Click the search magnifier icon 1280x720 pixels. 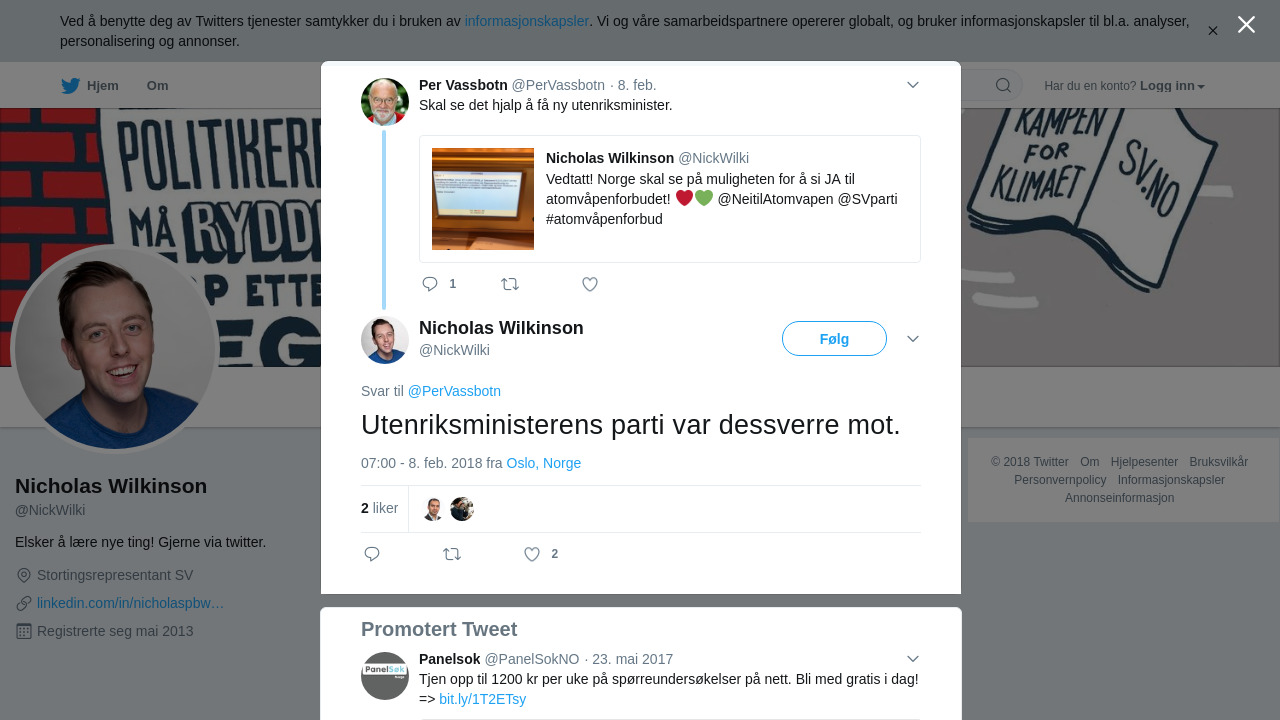click(x=1003, y=85)
